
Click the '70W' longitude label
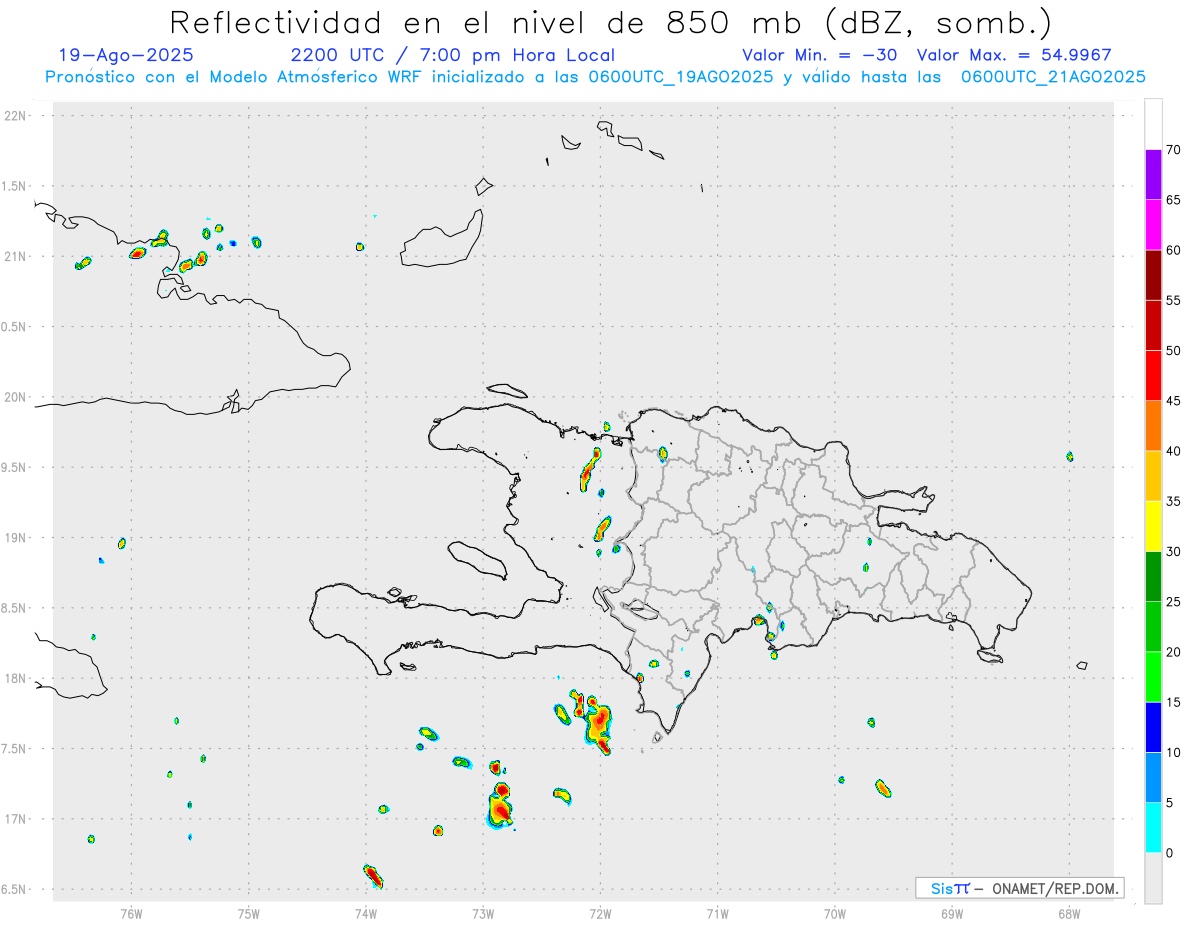[x=835, y=913]
